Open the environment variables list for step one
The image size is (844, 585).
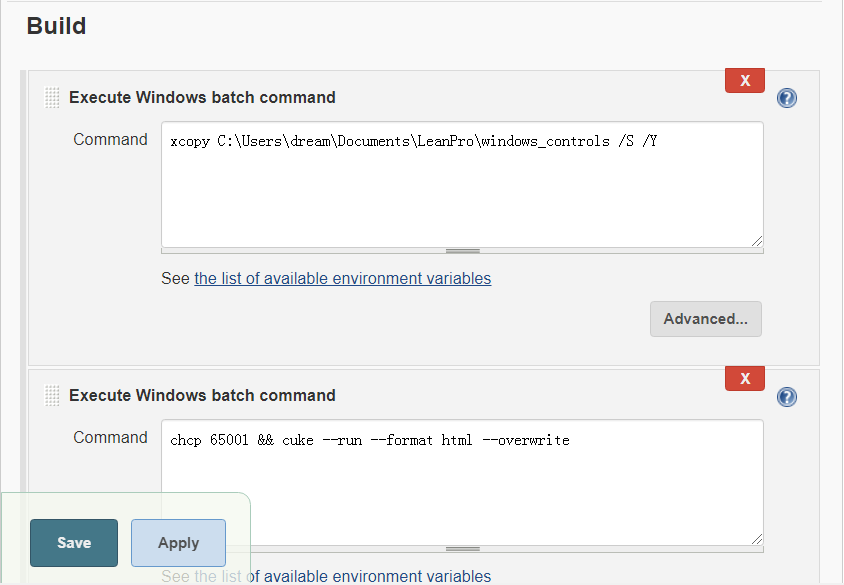click(342, 278)
